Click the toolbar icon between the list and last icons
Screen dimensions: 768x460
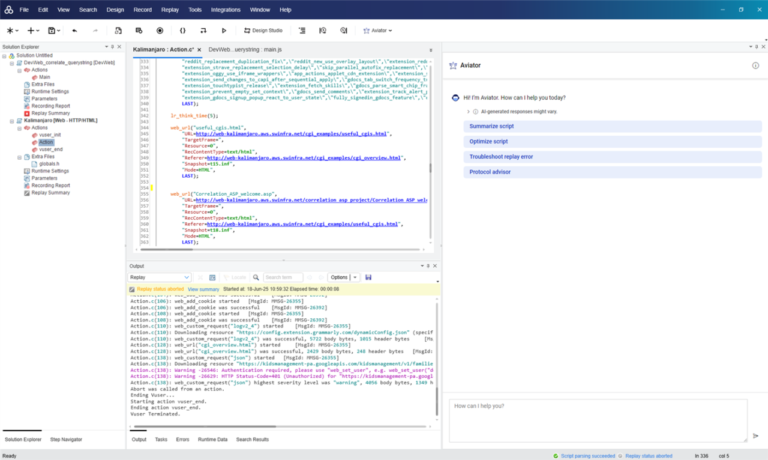point(323,30)
